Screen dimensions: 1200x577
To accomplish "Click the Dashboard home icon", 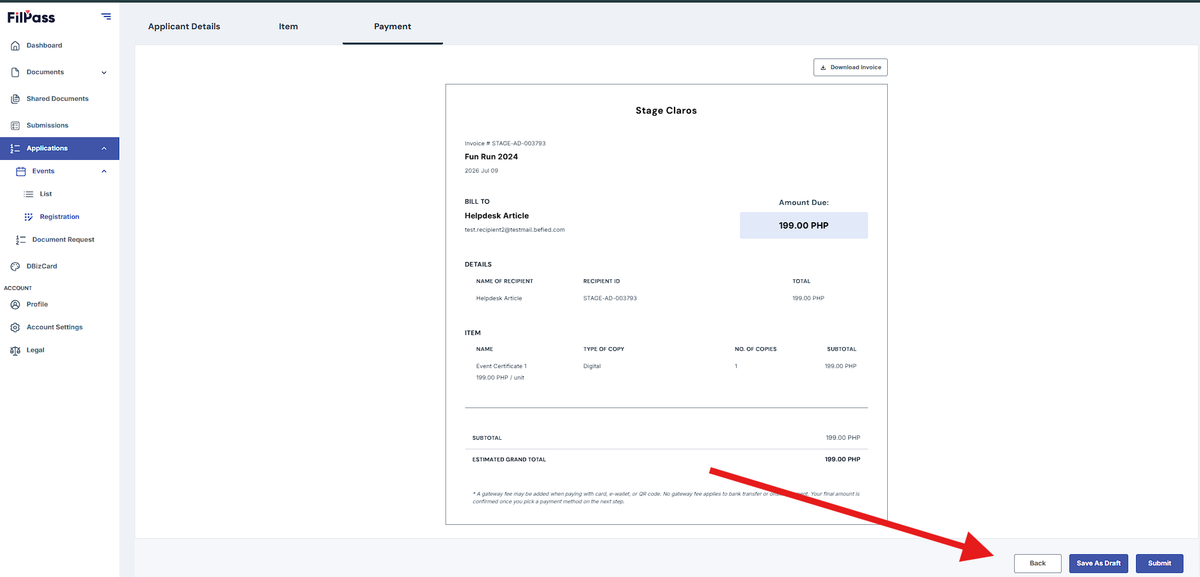I will tap(15, 46).
